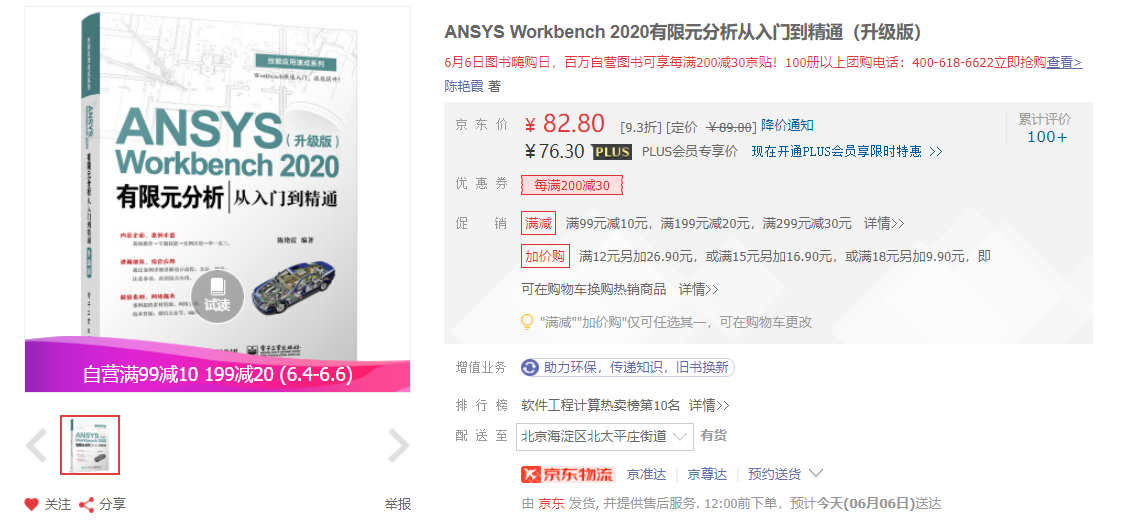Viewport: 1123px width, 526px height.
Task: Click the 京准达 delivery service link
Action: tap(647, 474)
